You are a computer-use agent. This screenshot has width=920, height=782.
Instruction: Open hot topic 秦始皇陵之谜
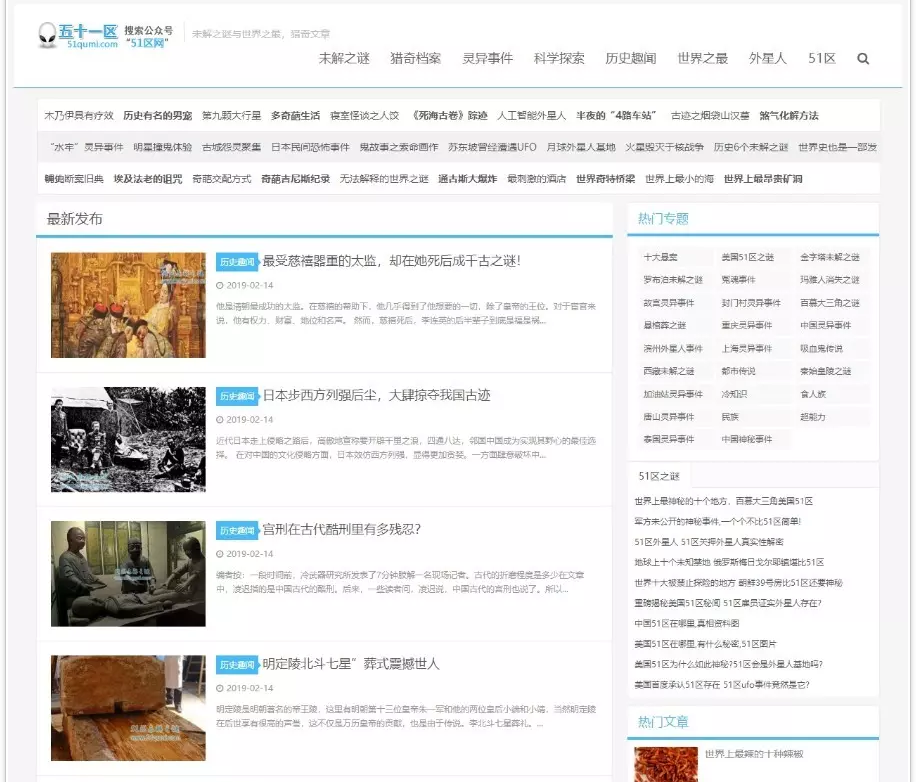(826, 371)
